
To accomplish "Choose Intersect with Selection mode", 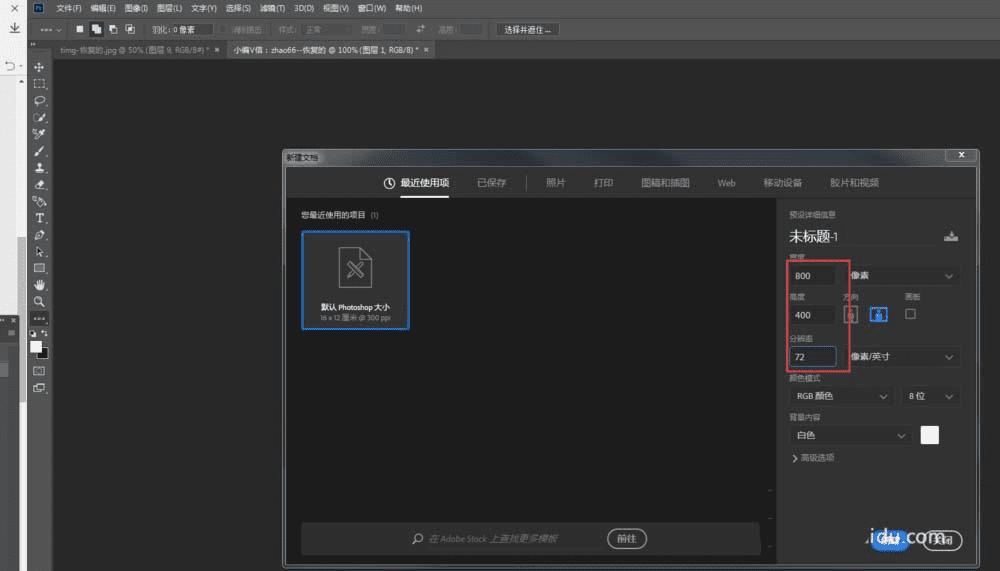I will tap(129, 29).
